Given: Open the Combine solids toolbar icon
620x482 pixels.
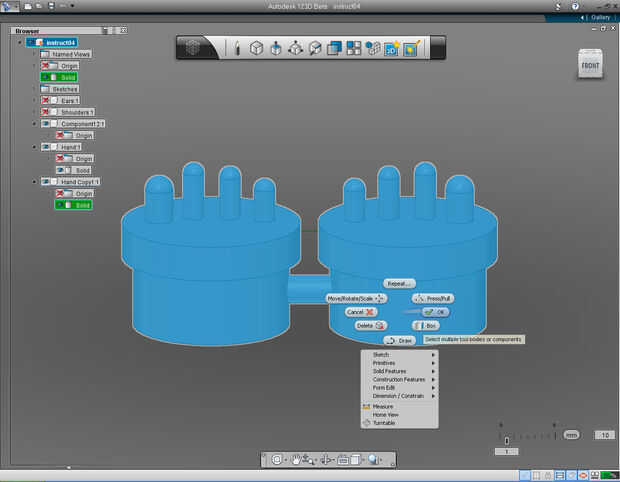Looking at the screenshot, I should coord(334,48).
